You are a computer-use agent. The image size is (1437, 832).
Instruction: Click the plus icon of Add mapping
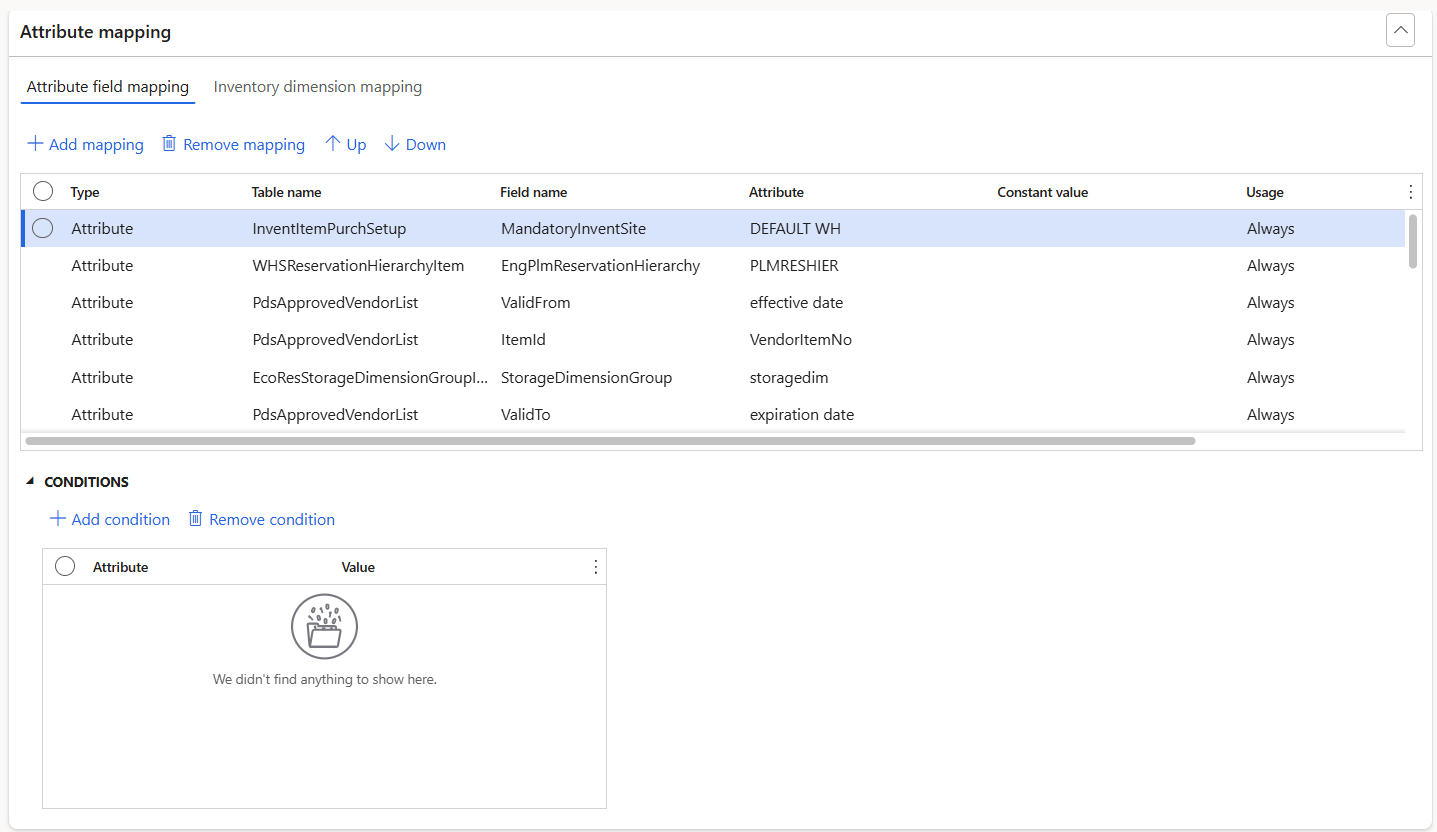(35, 144)
